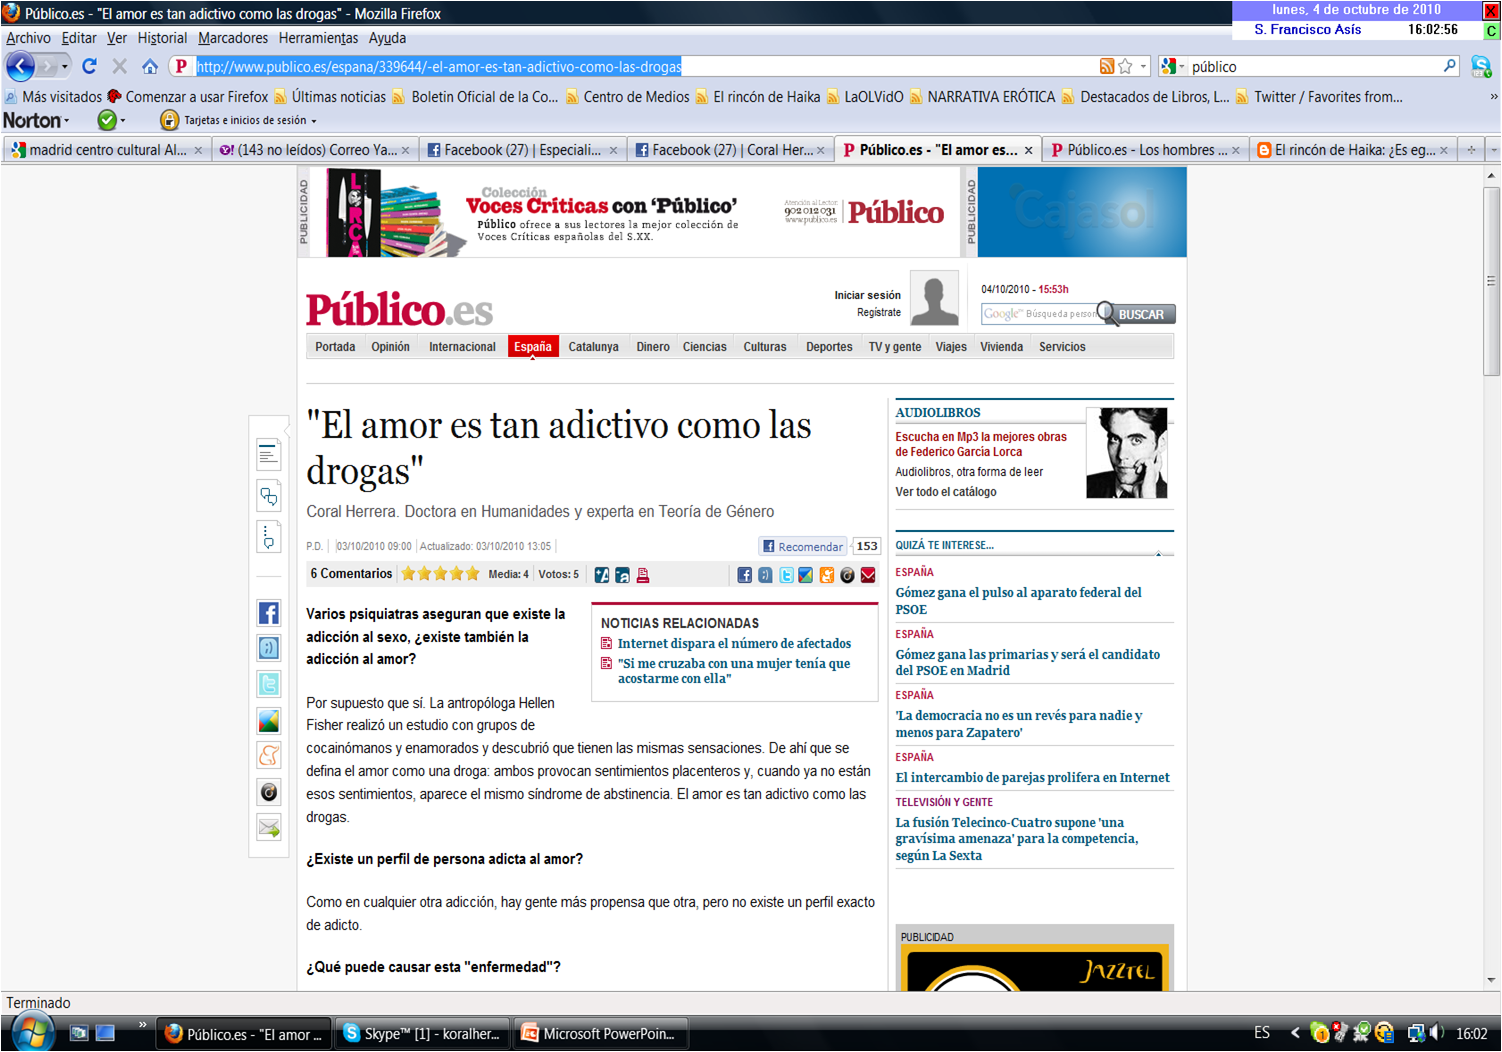
Task: Open a new tab with the plus button
Action: pos(1471,150)
